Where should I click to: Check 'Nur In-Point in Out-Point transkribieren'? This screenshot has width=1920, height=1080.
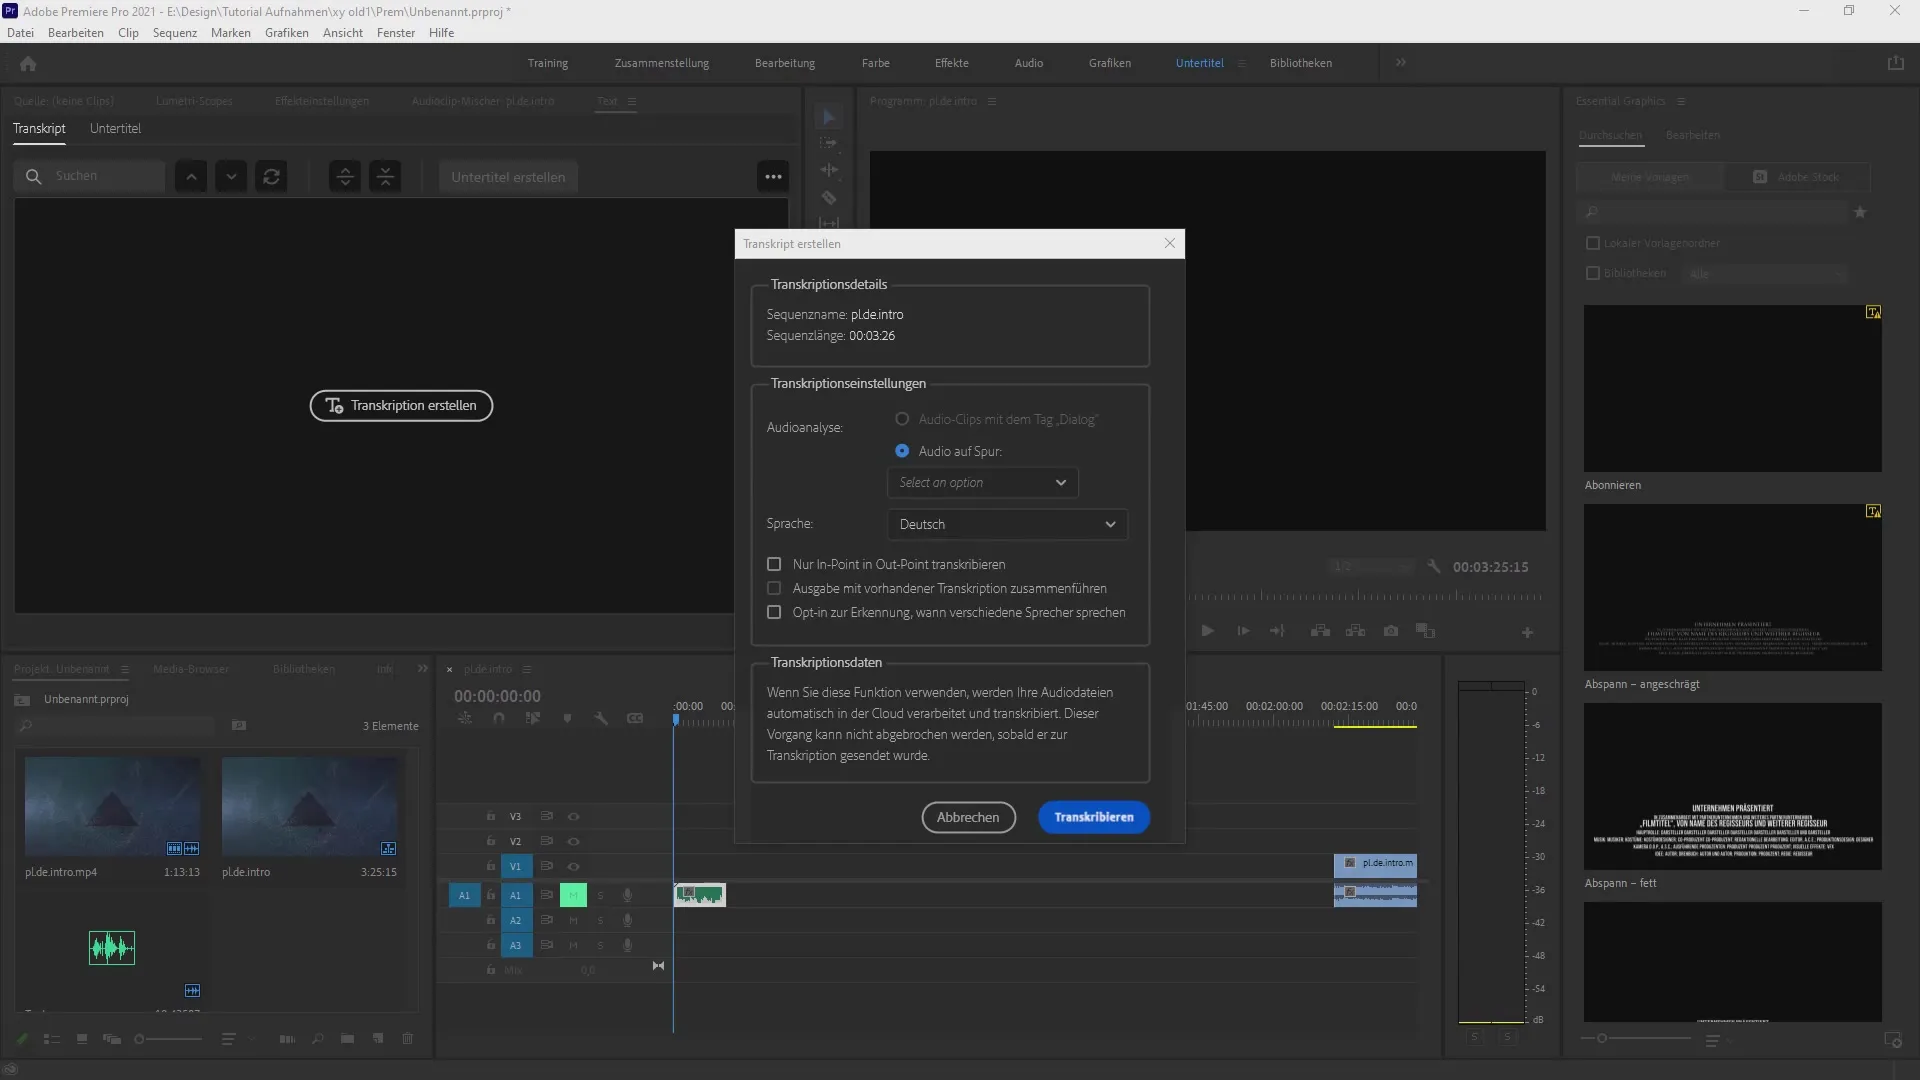click(774, 564)
